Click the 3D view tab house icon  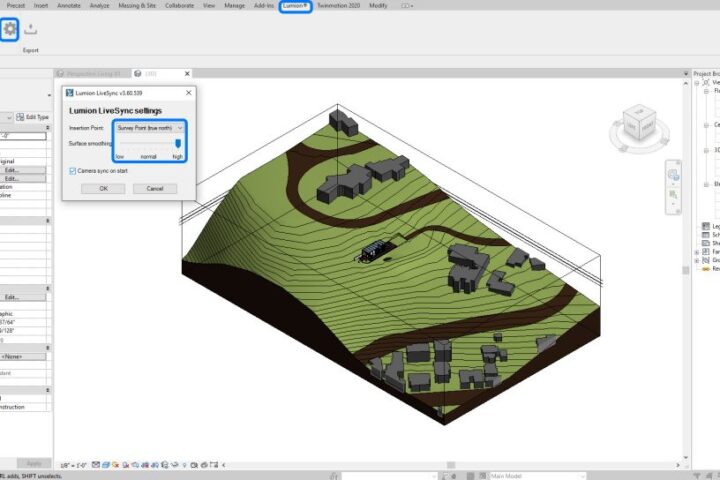[x=137, y=73]
